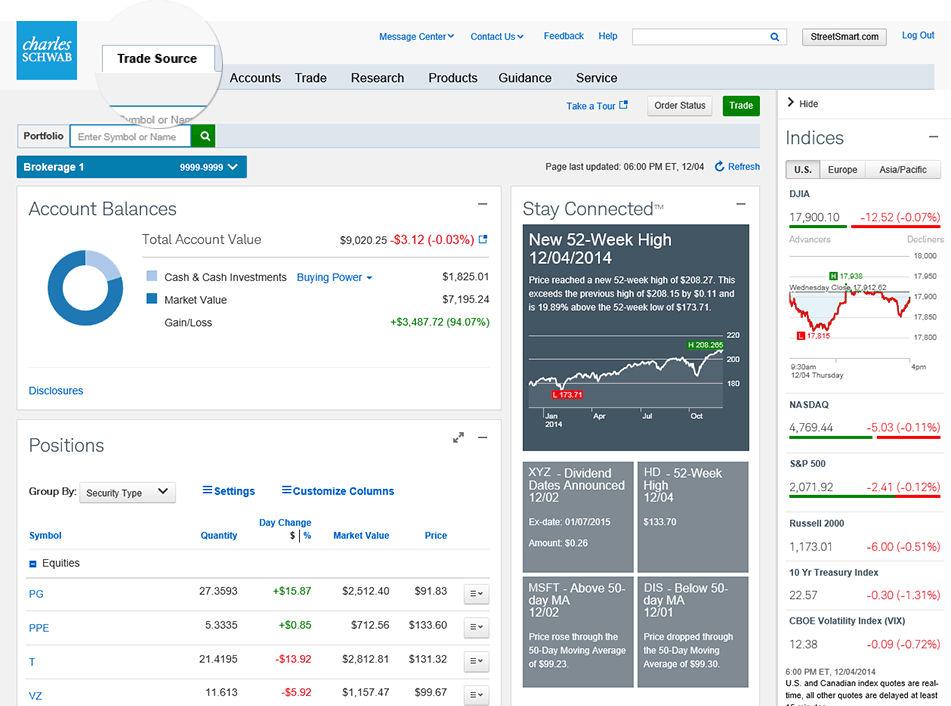Switch to the Europe indices tab
The height and width of the screenshot is (706, 951).
842,169
